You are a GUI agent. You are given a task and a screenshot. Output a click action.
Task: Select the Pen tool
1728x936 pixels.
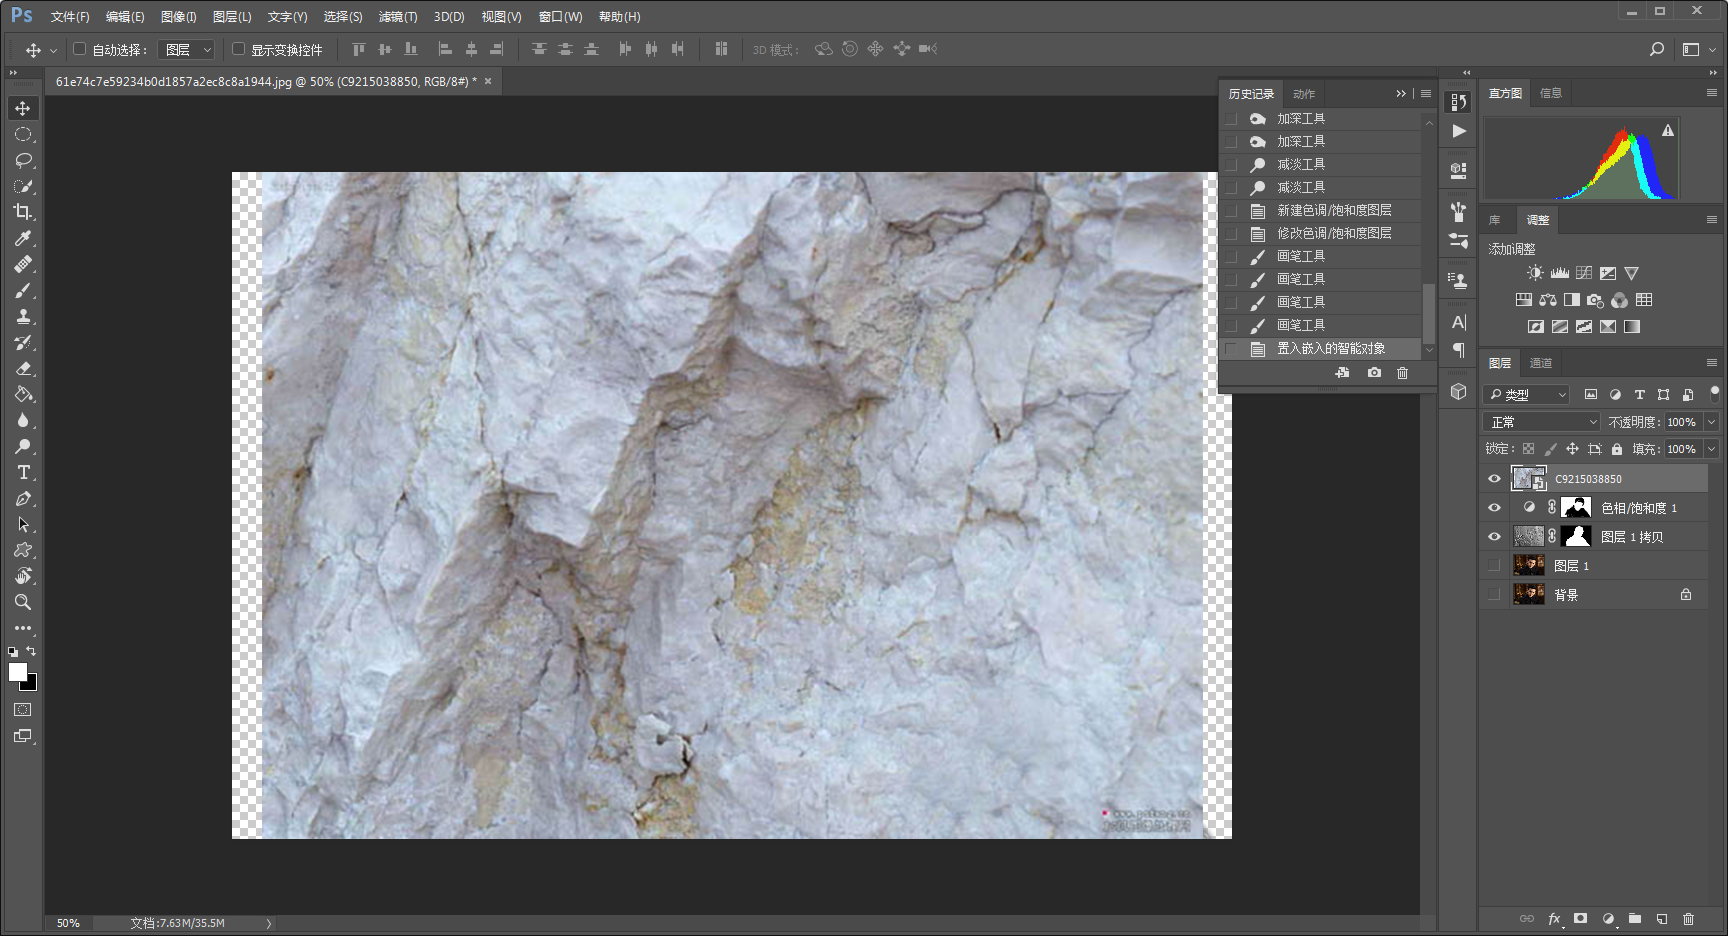click(x=23, y=498)
